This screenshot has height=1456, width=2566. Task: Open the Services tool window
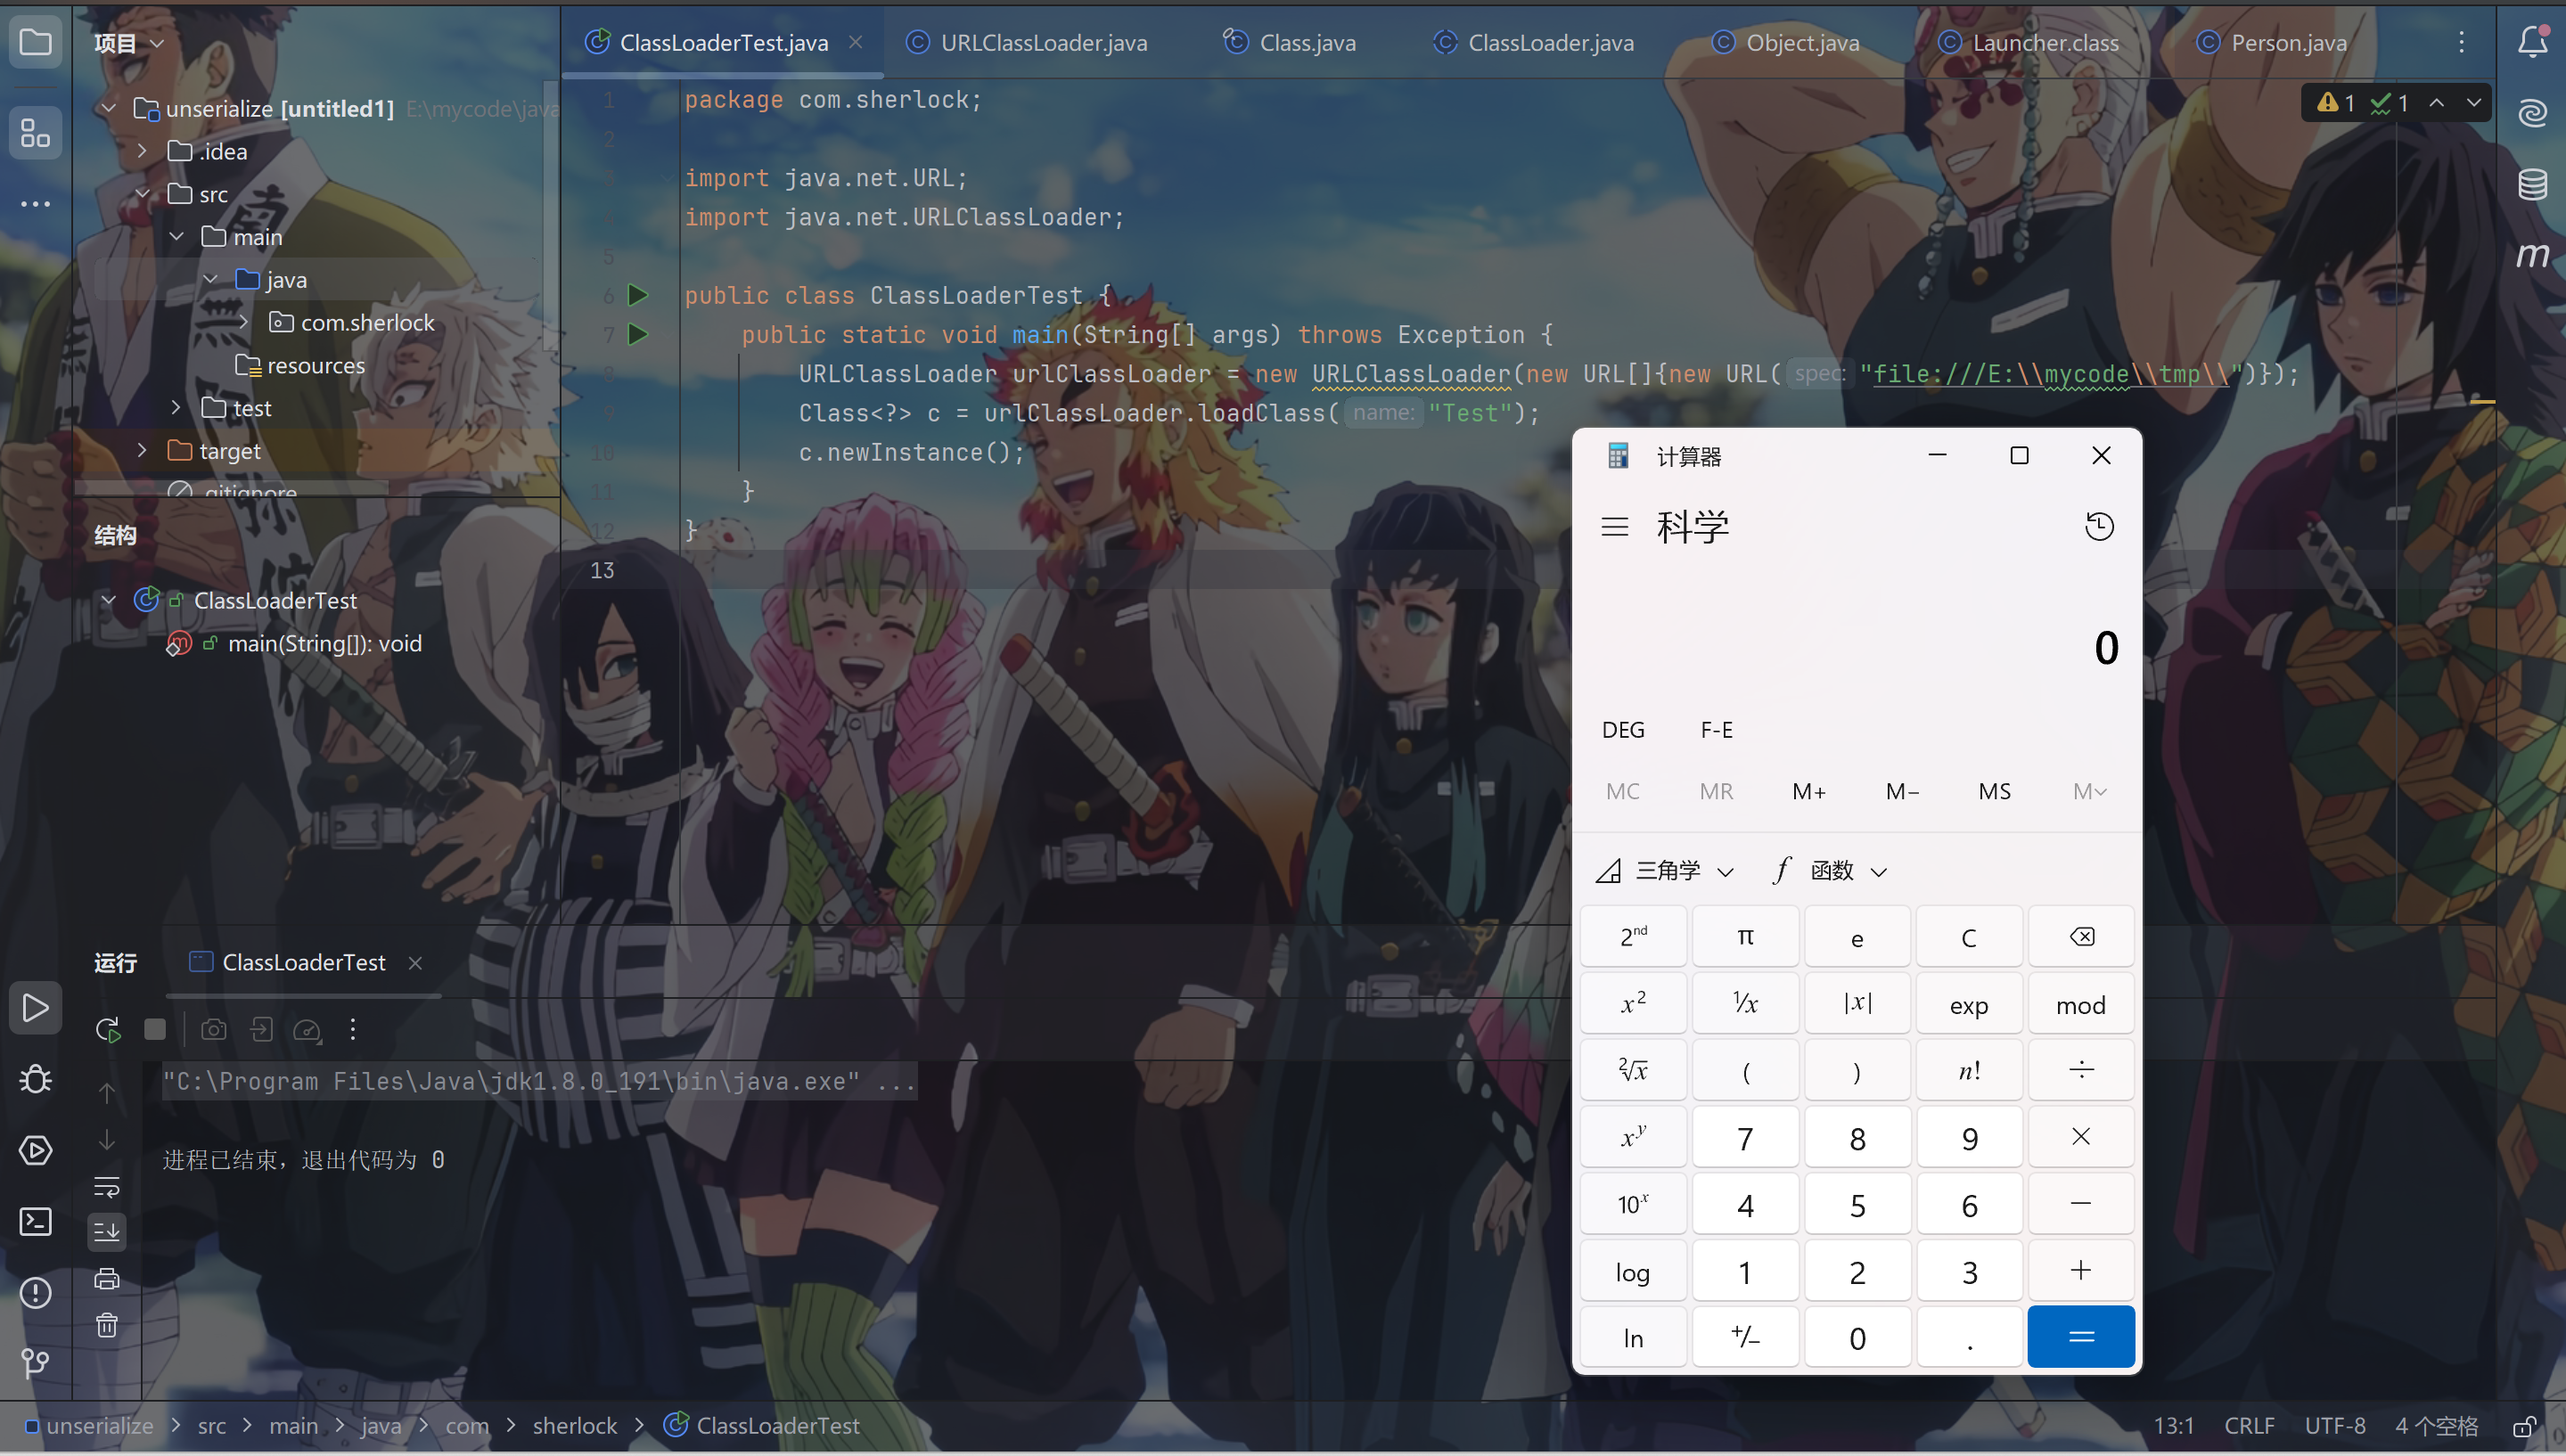click(x=36, y=1150)
